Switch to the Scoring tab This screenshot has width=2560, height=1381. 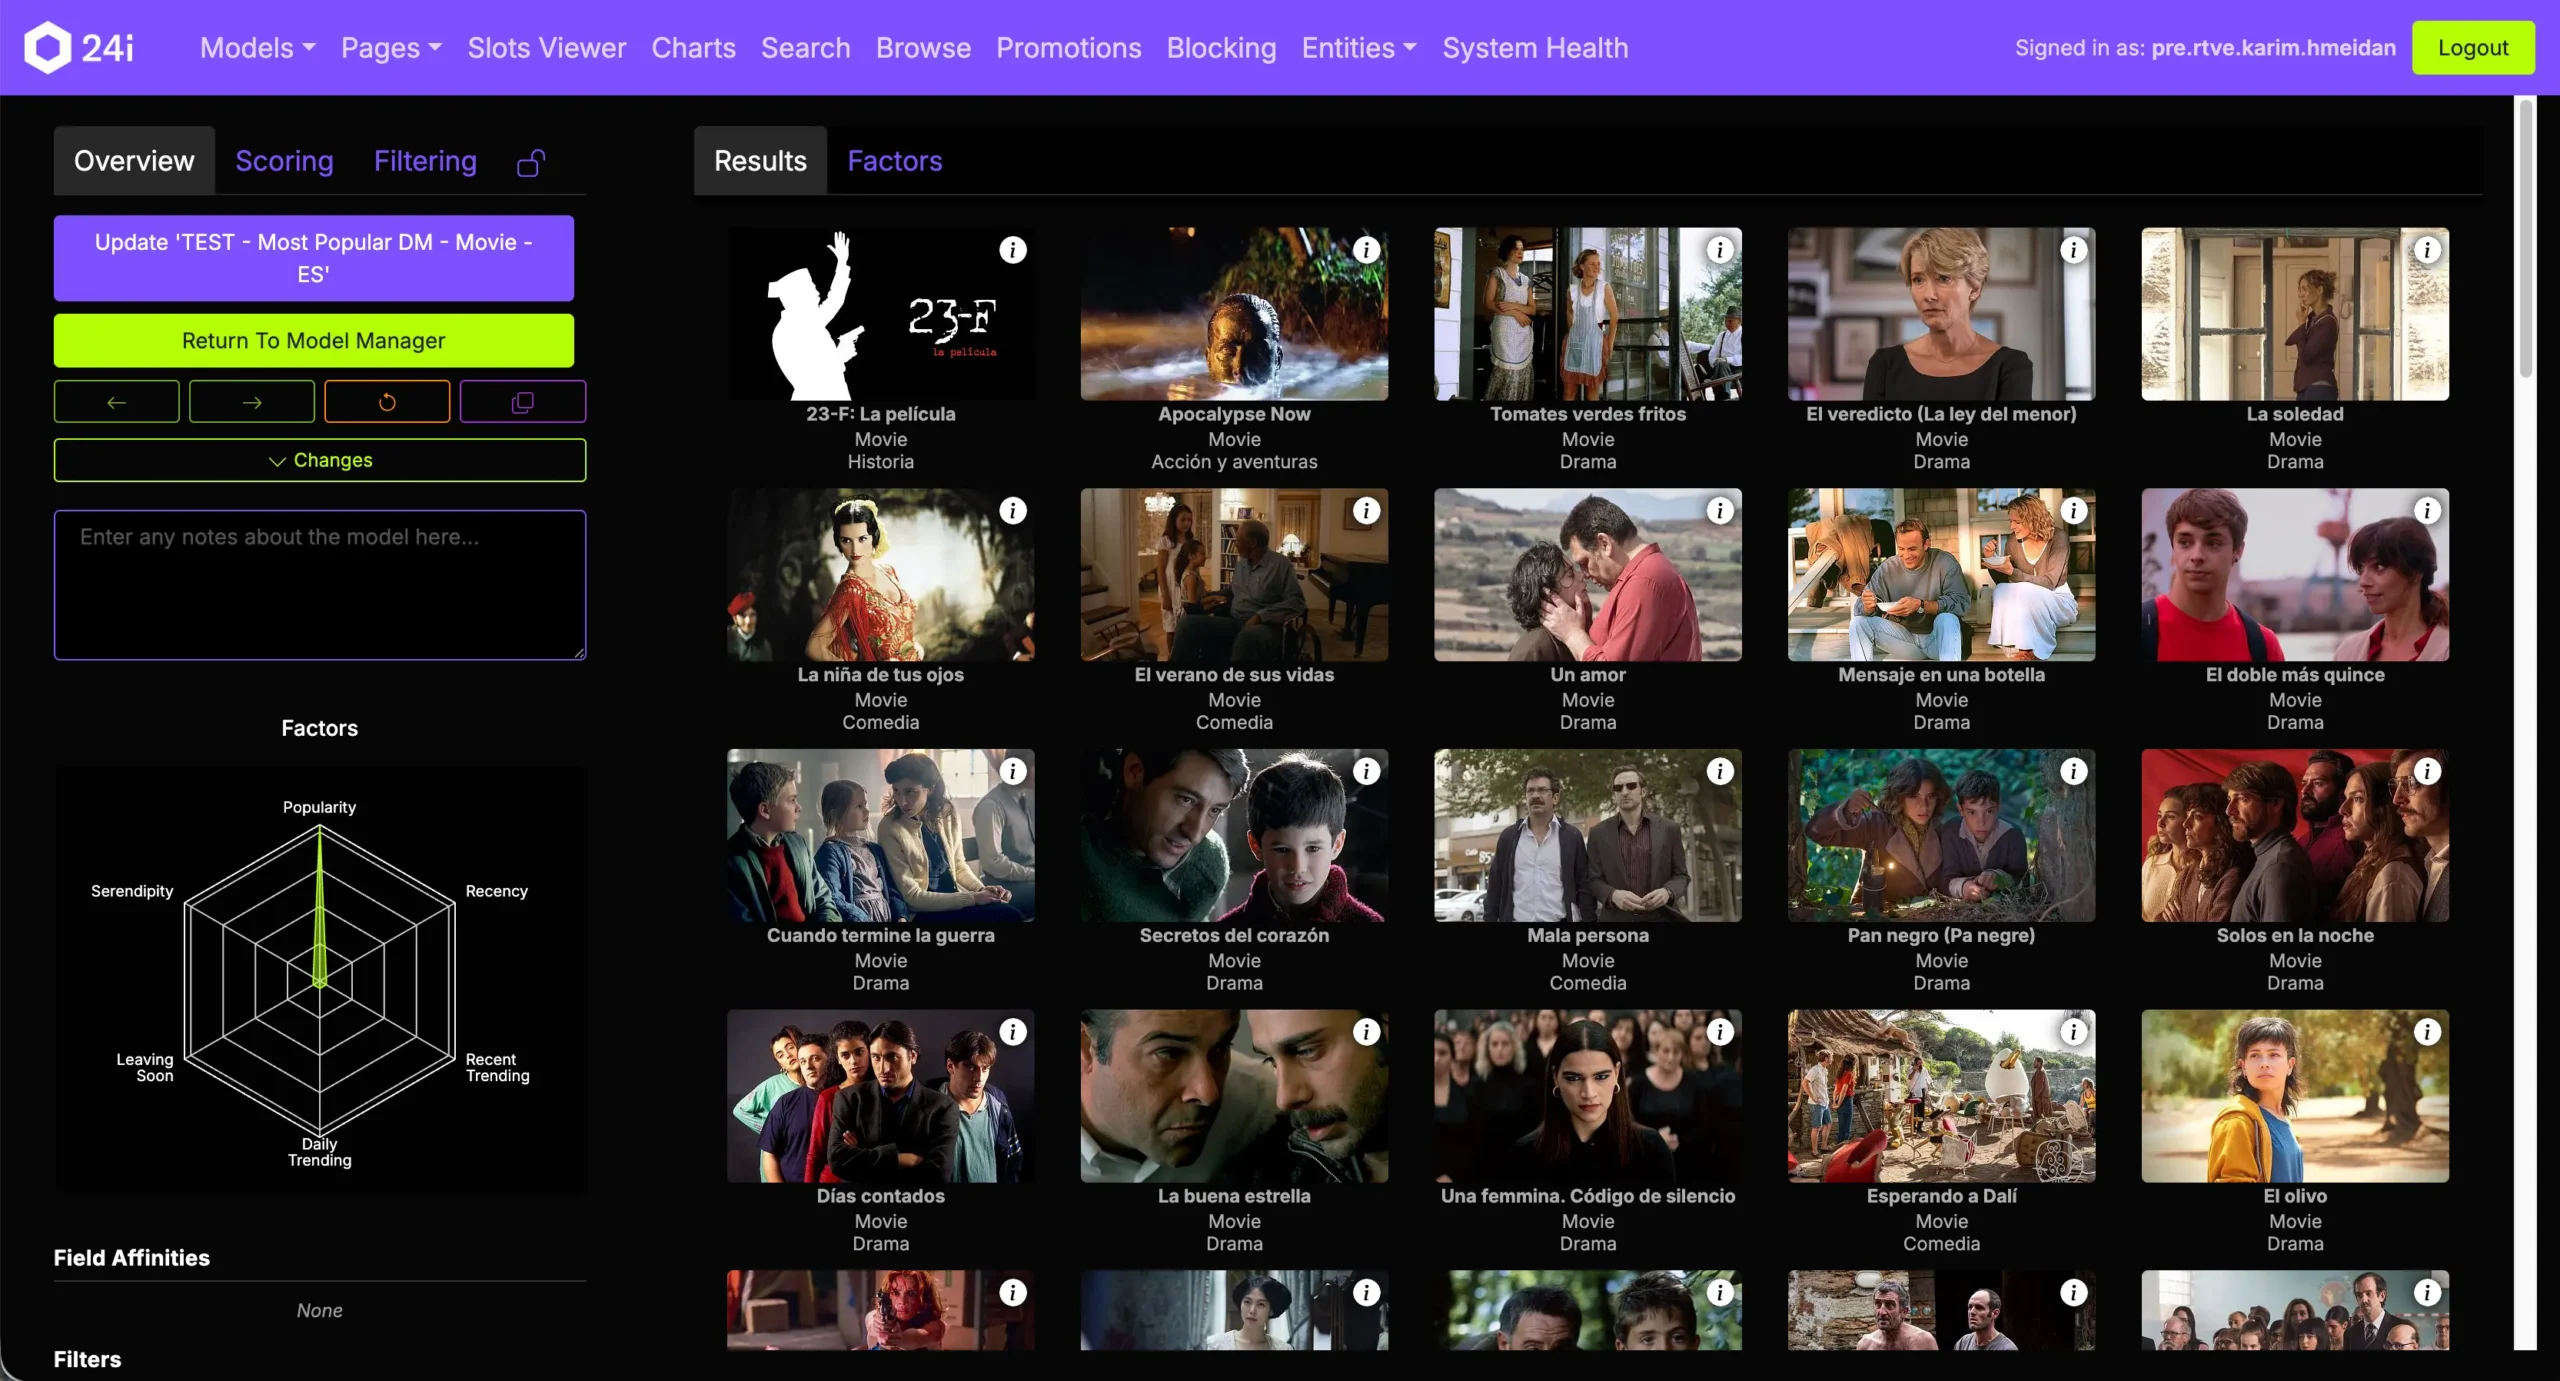point(284,161)
